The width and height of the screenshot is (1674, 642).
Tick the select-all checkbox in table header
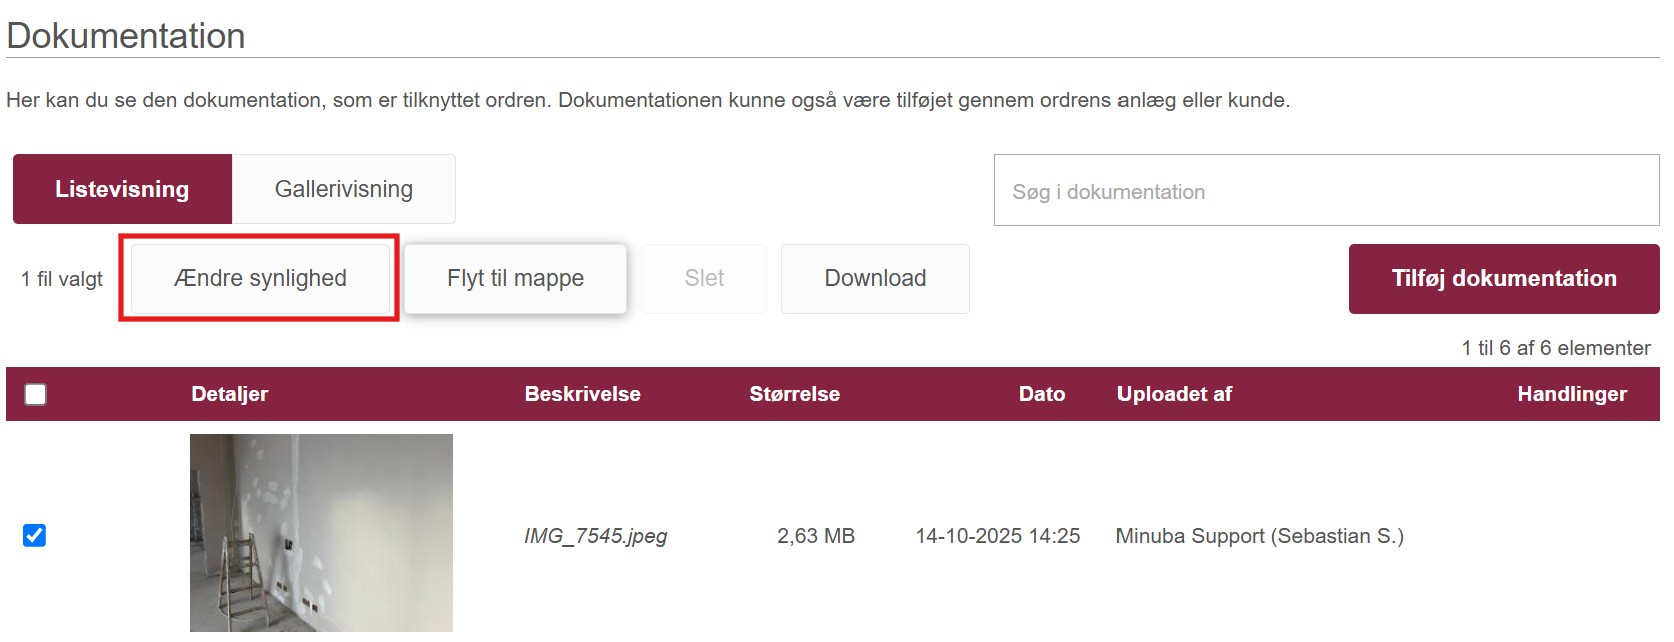pyautogui.click(x=35, y=394)
